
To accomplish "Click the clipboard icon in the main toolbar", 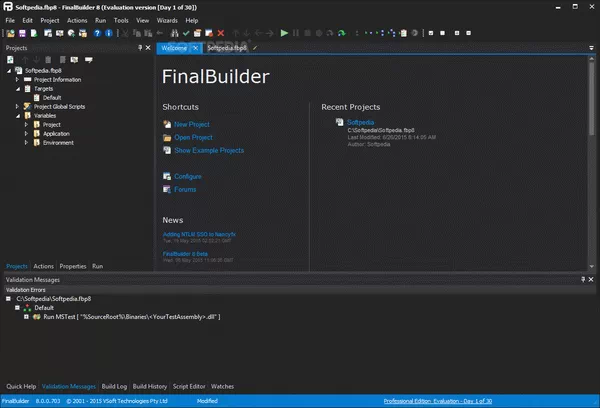I will pos(403,33).
